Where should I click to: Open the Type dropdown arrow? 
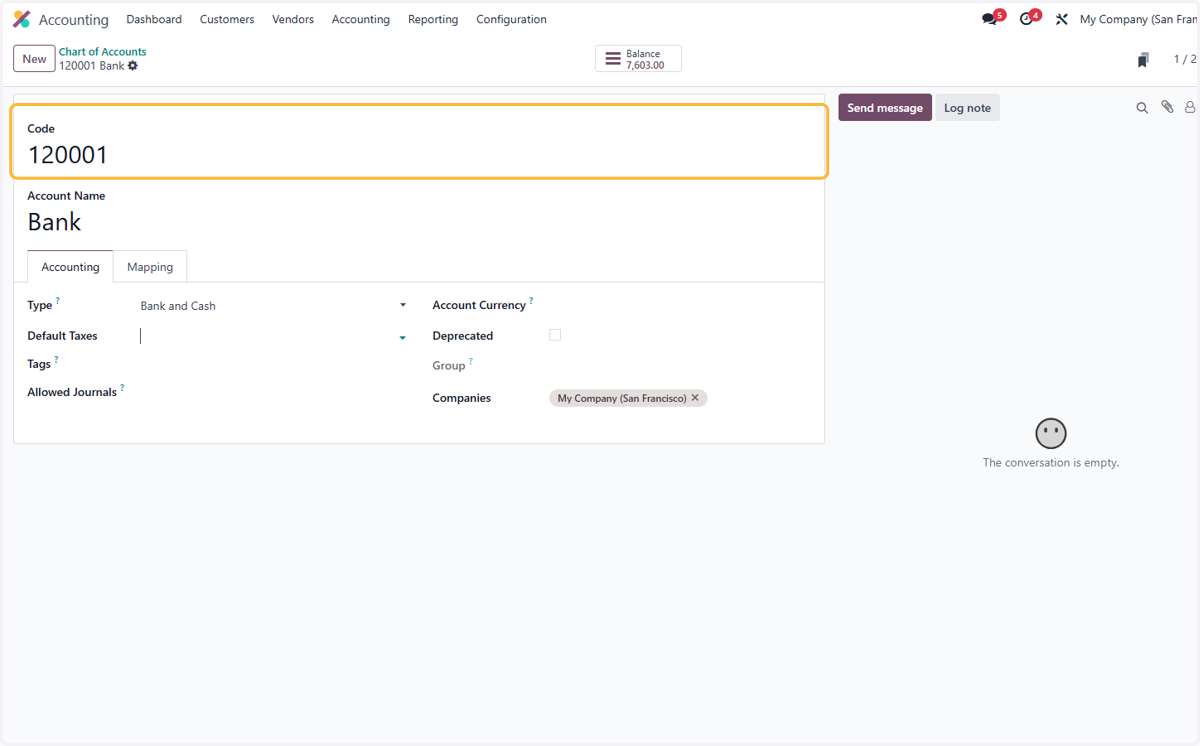tap(403, 305)
